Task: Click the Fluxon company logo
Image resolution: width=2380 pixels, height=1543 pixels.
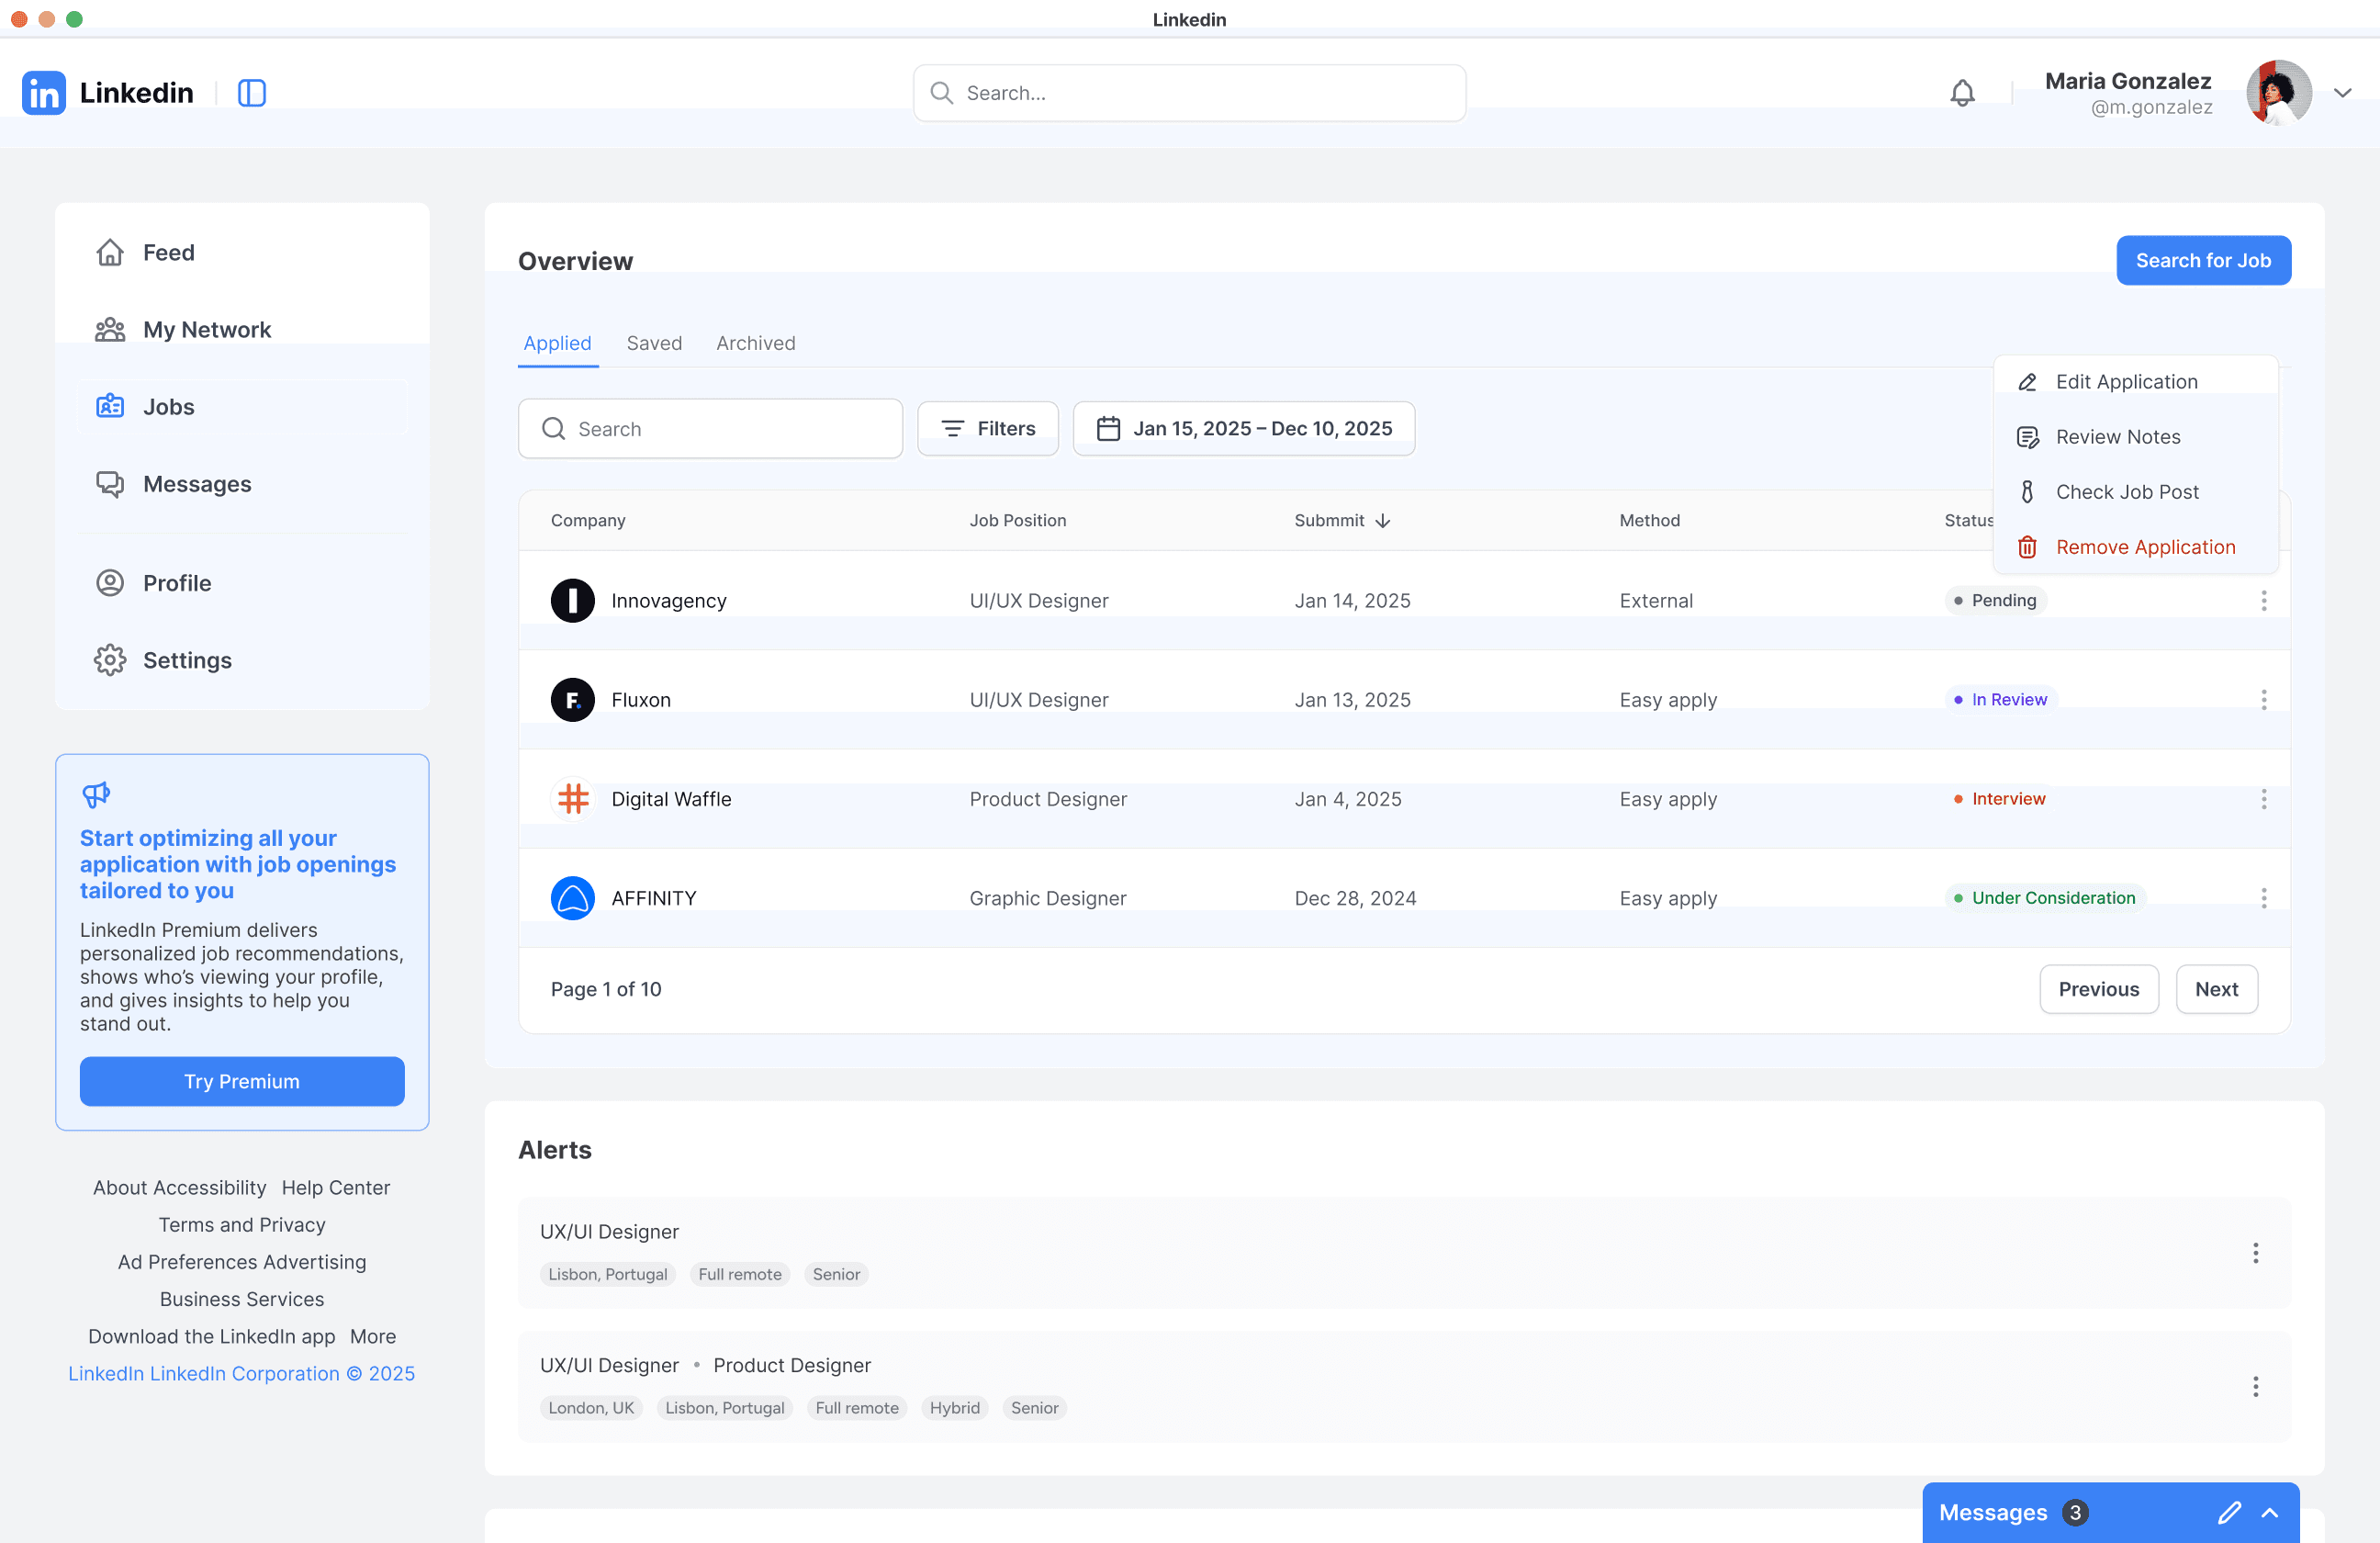Action: pyautogui.click(x=573, y=700)
